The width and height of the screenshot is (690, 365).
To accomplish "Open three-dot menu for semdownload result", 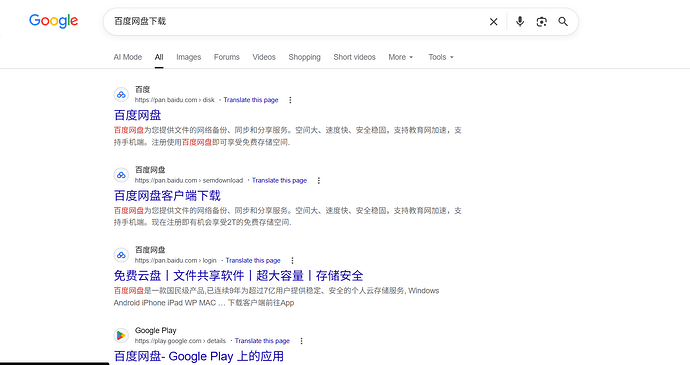I will point(319,181).
